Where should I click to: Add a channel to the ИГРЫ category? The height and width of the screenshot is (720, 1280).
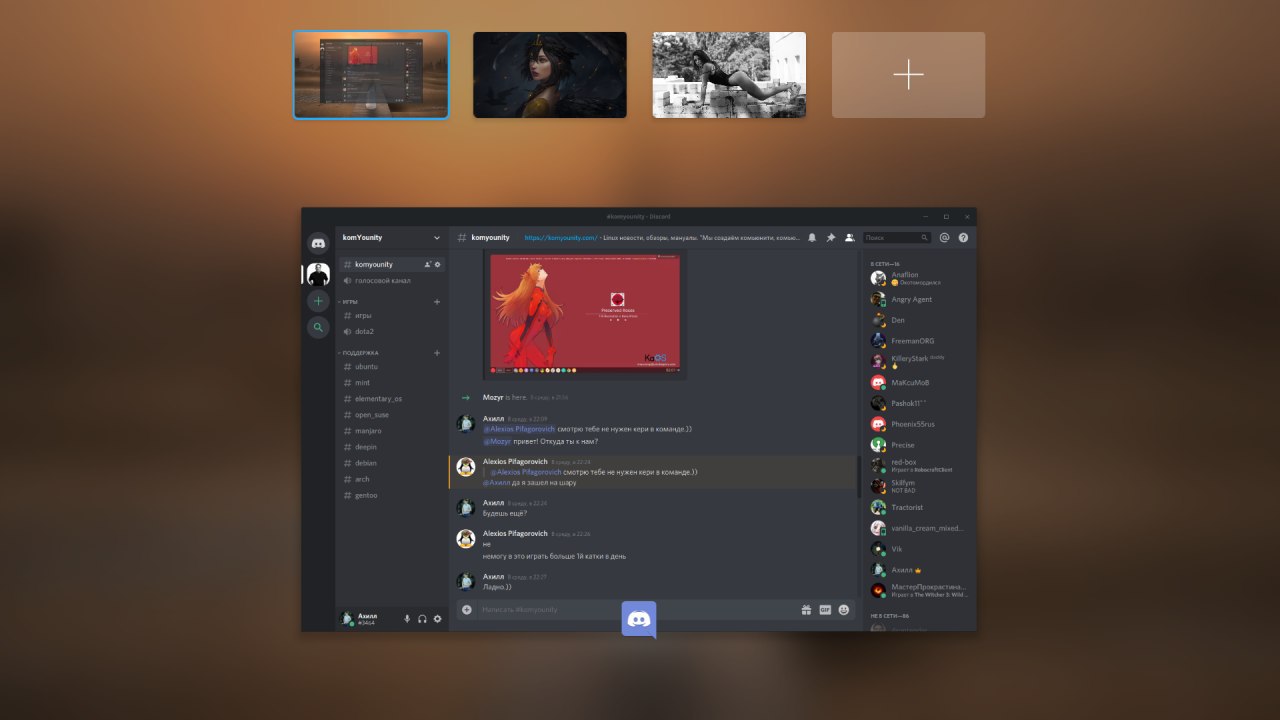coord(437,301)
